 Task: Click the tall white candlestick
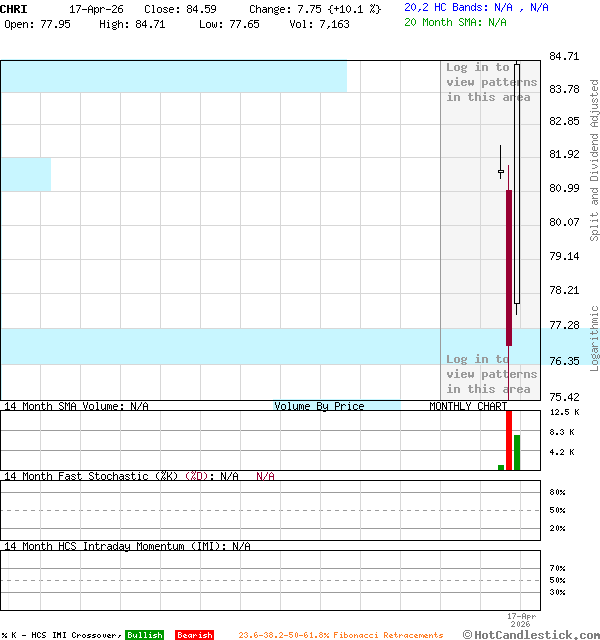(517, 180)
